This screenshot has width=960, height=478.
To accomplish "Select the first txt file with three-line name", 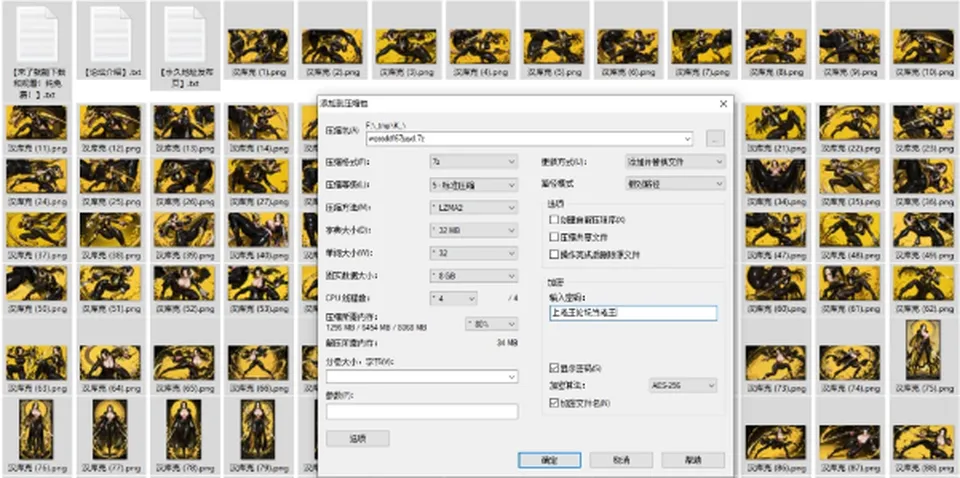I will click(37, 34).
